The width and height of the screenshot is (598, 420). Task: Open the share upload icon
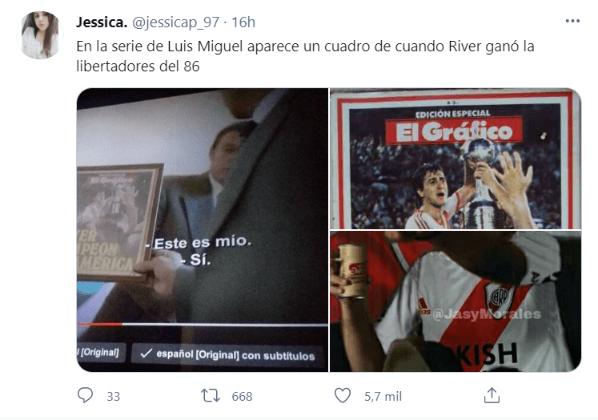pos(492,396)
